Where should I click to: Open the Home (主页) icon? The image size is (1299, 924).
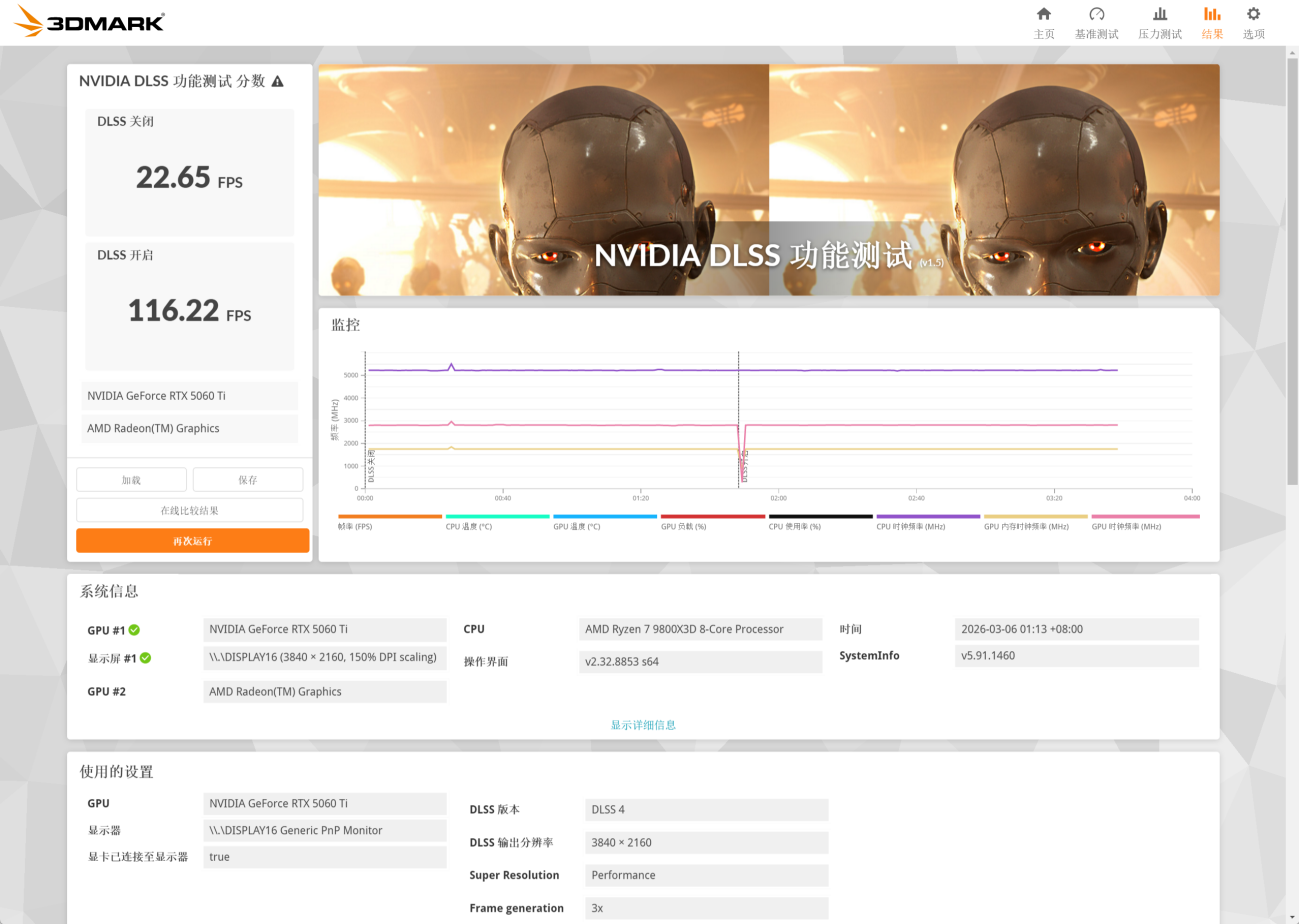click(x=1044, y=15)
